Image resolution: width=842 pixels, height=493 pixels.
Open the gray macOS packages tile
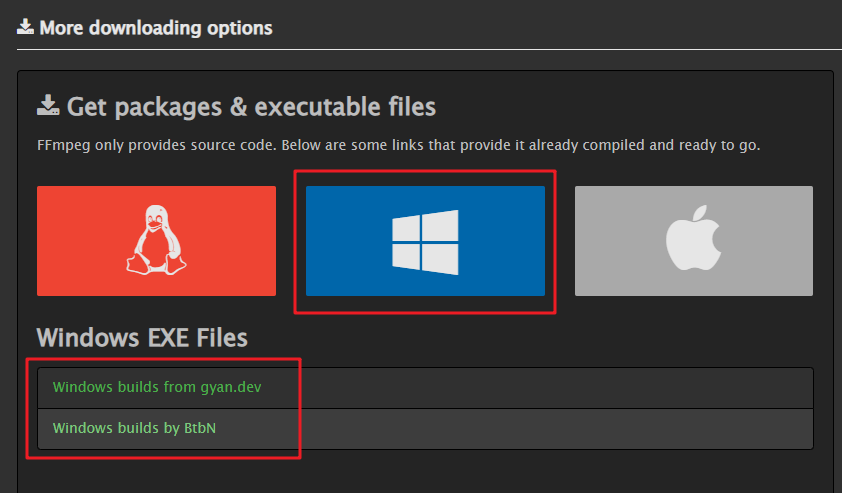[694, 241]
